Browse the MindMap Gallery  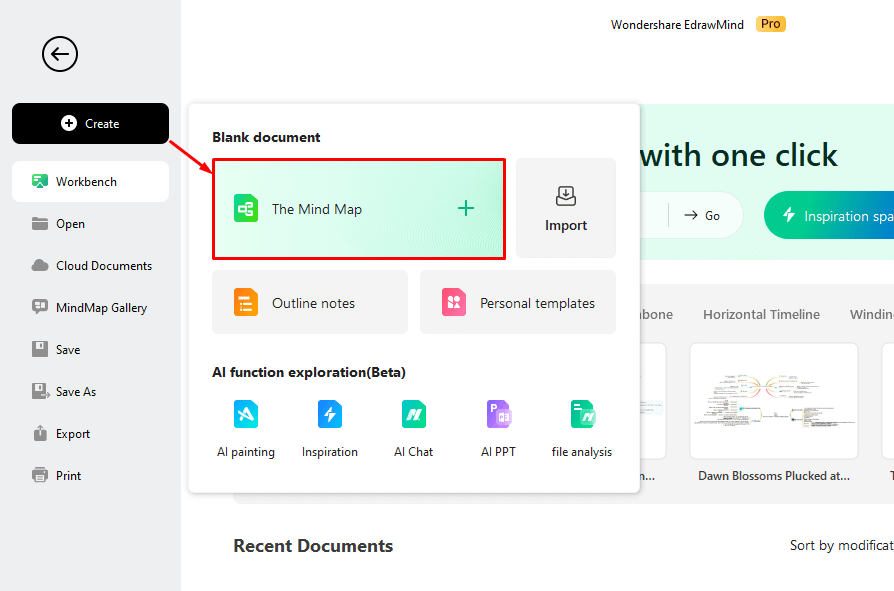click(90, 308)
